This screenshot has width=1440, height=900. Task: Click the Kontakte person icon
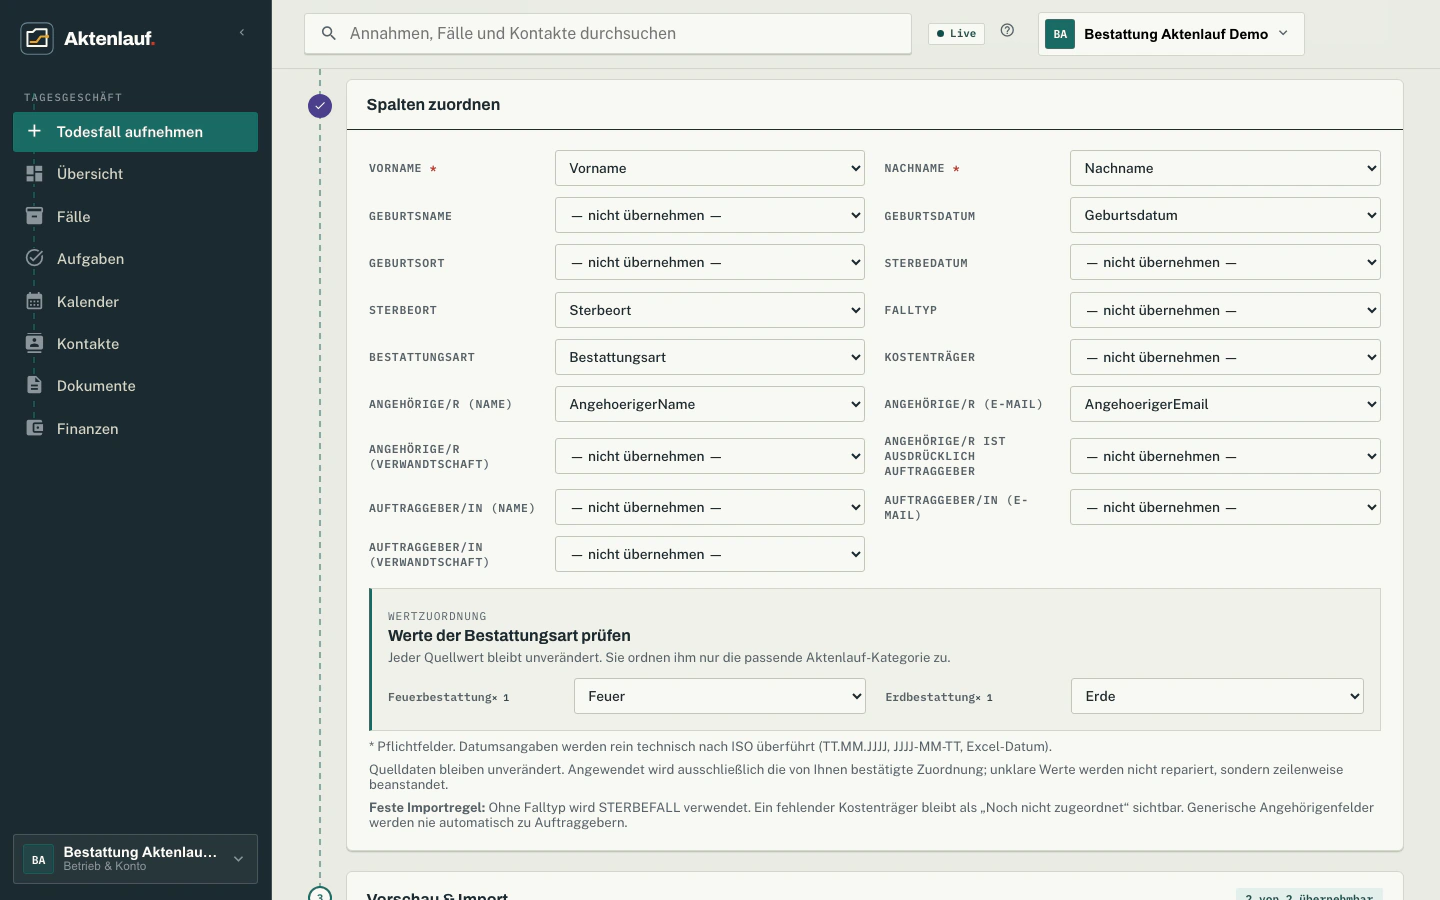tap(34, 343)
